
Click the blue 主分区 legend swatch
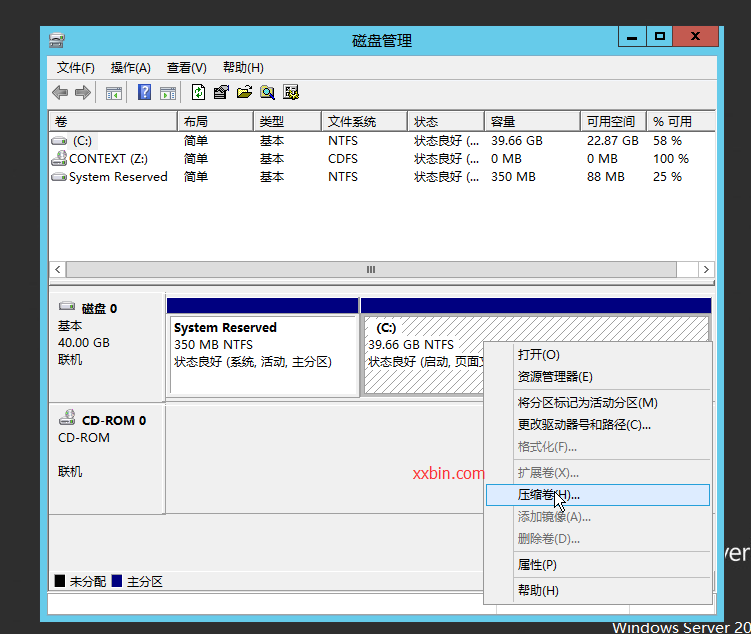pyautogui.click(x=117, y=581)
